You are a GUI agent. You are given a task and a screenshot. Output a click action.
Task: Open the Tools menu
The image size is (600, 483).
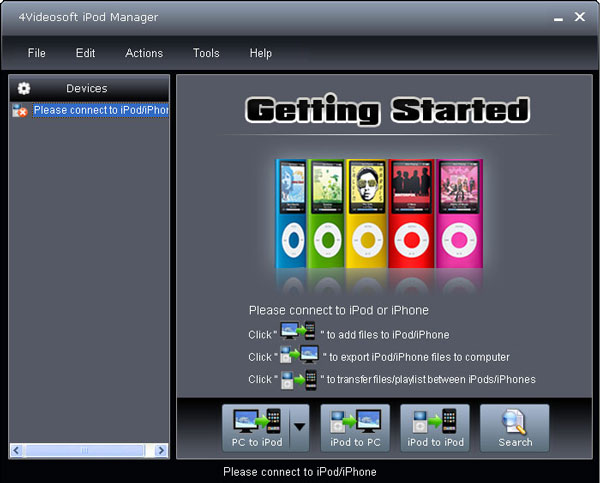(206, 53)
